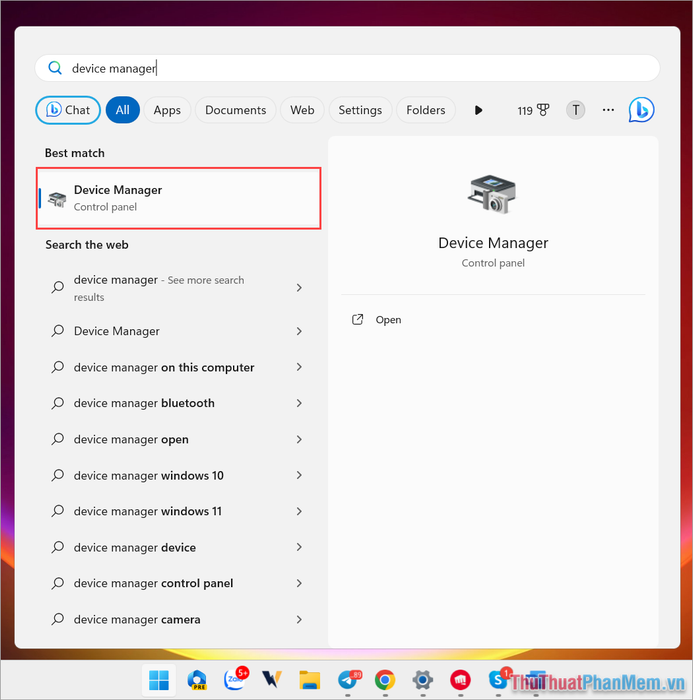Expand the 'device manager camera' suggestion arrow
Viewport: 693px width, 700px height.
point(299,619)
